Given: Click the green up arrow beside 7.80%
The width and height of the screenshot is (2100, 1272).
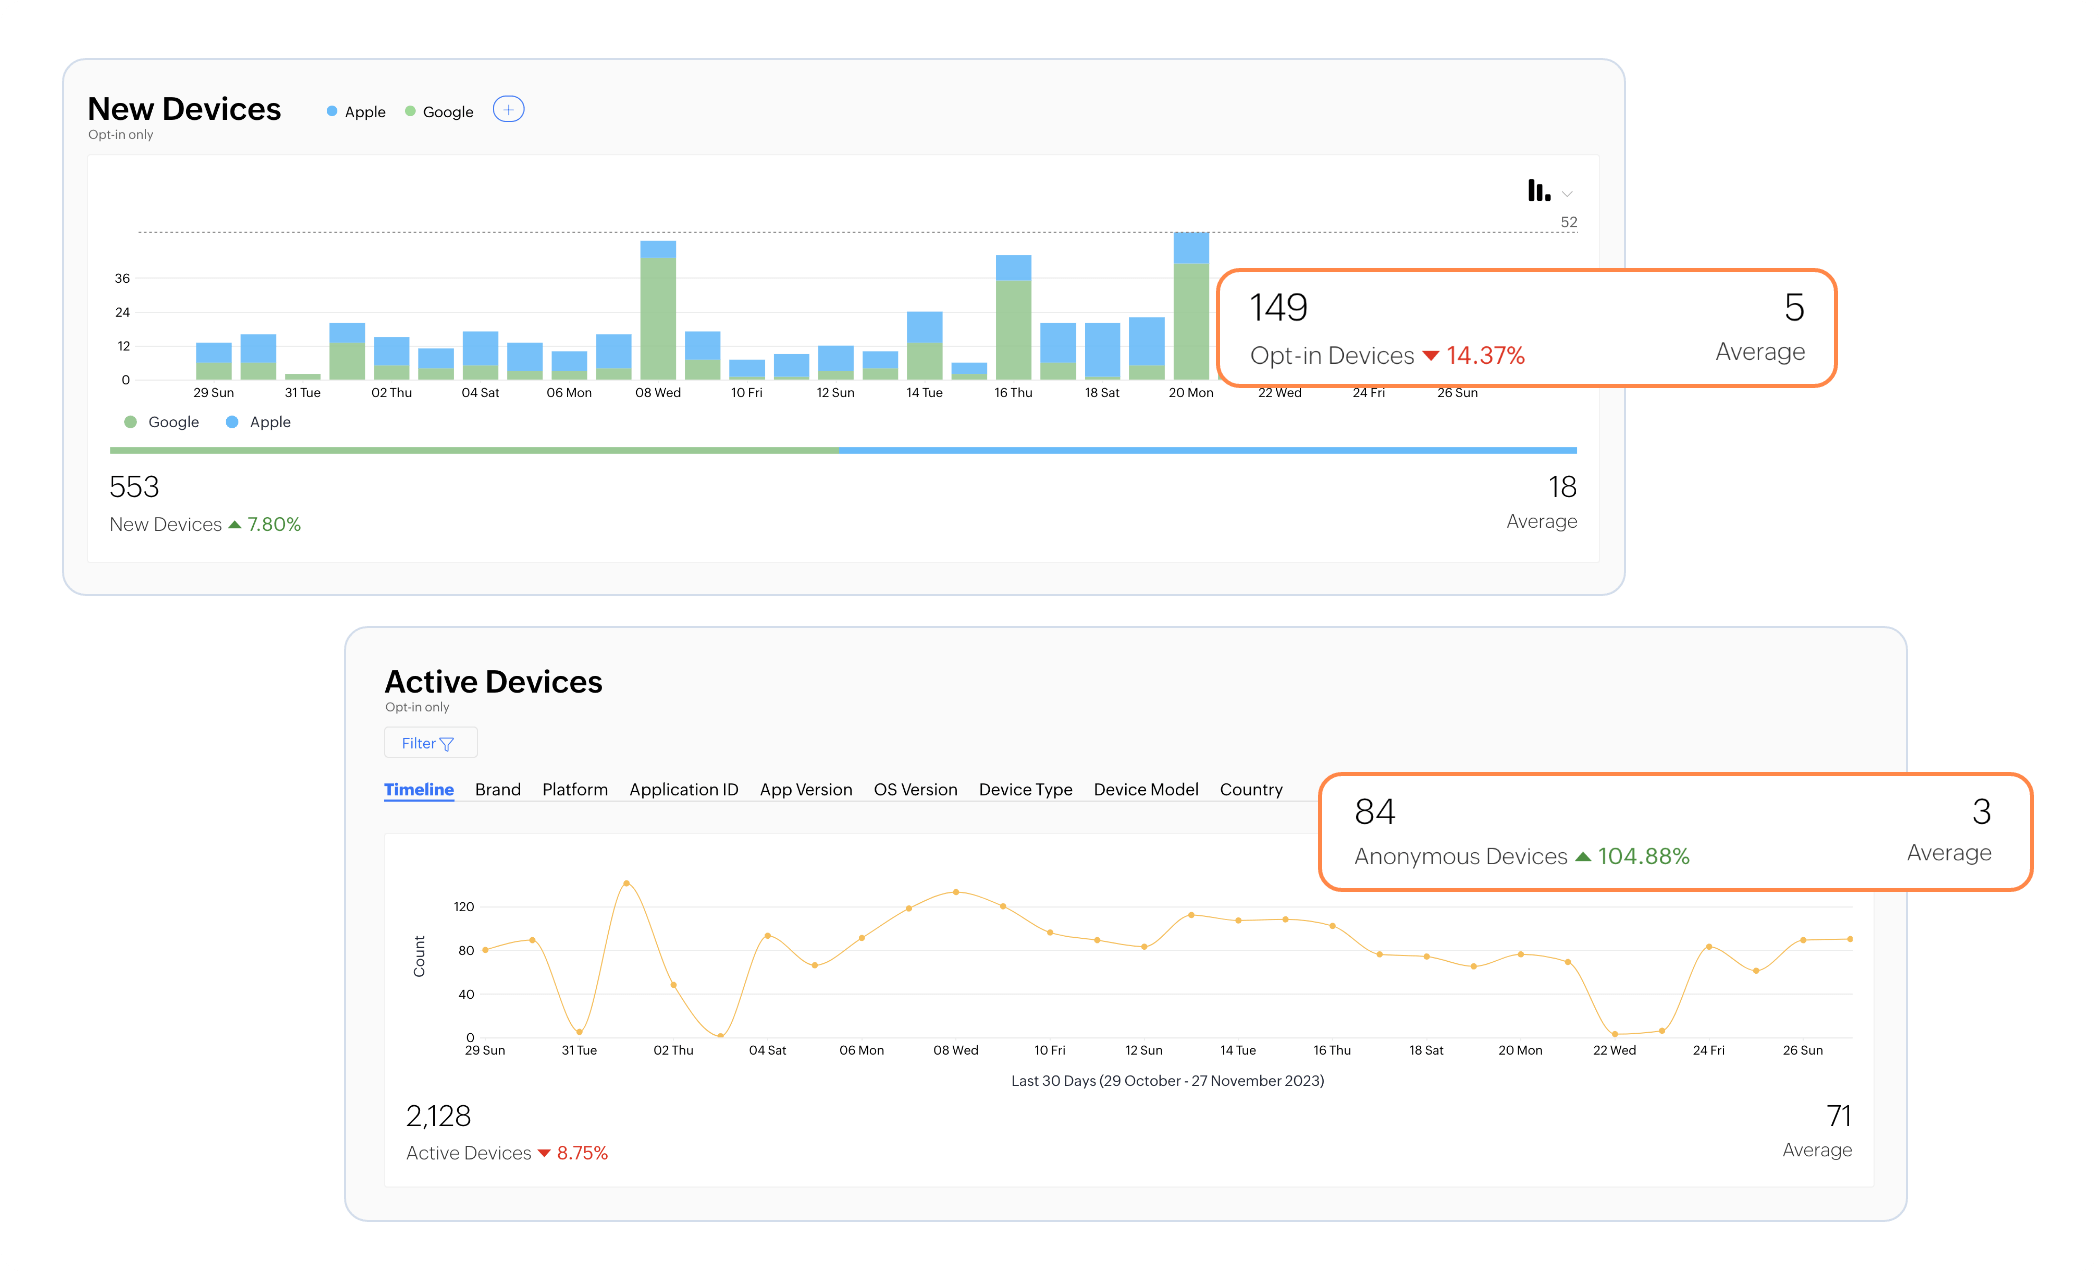Looking at the screenshot, I should click(x=234, y=524).
